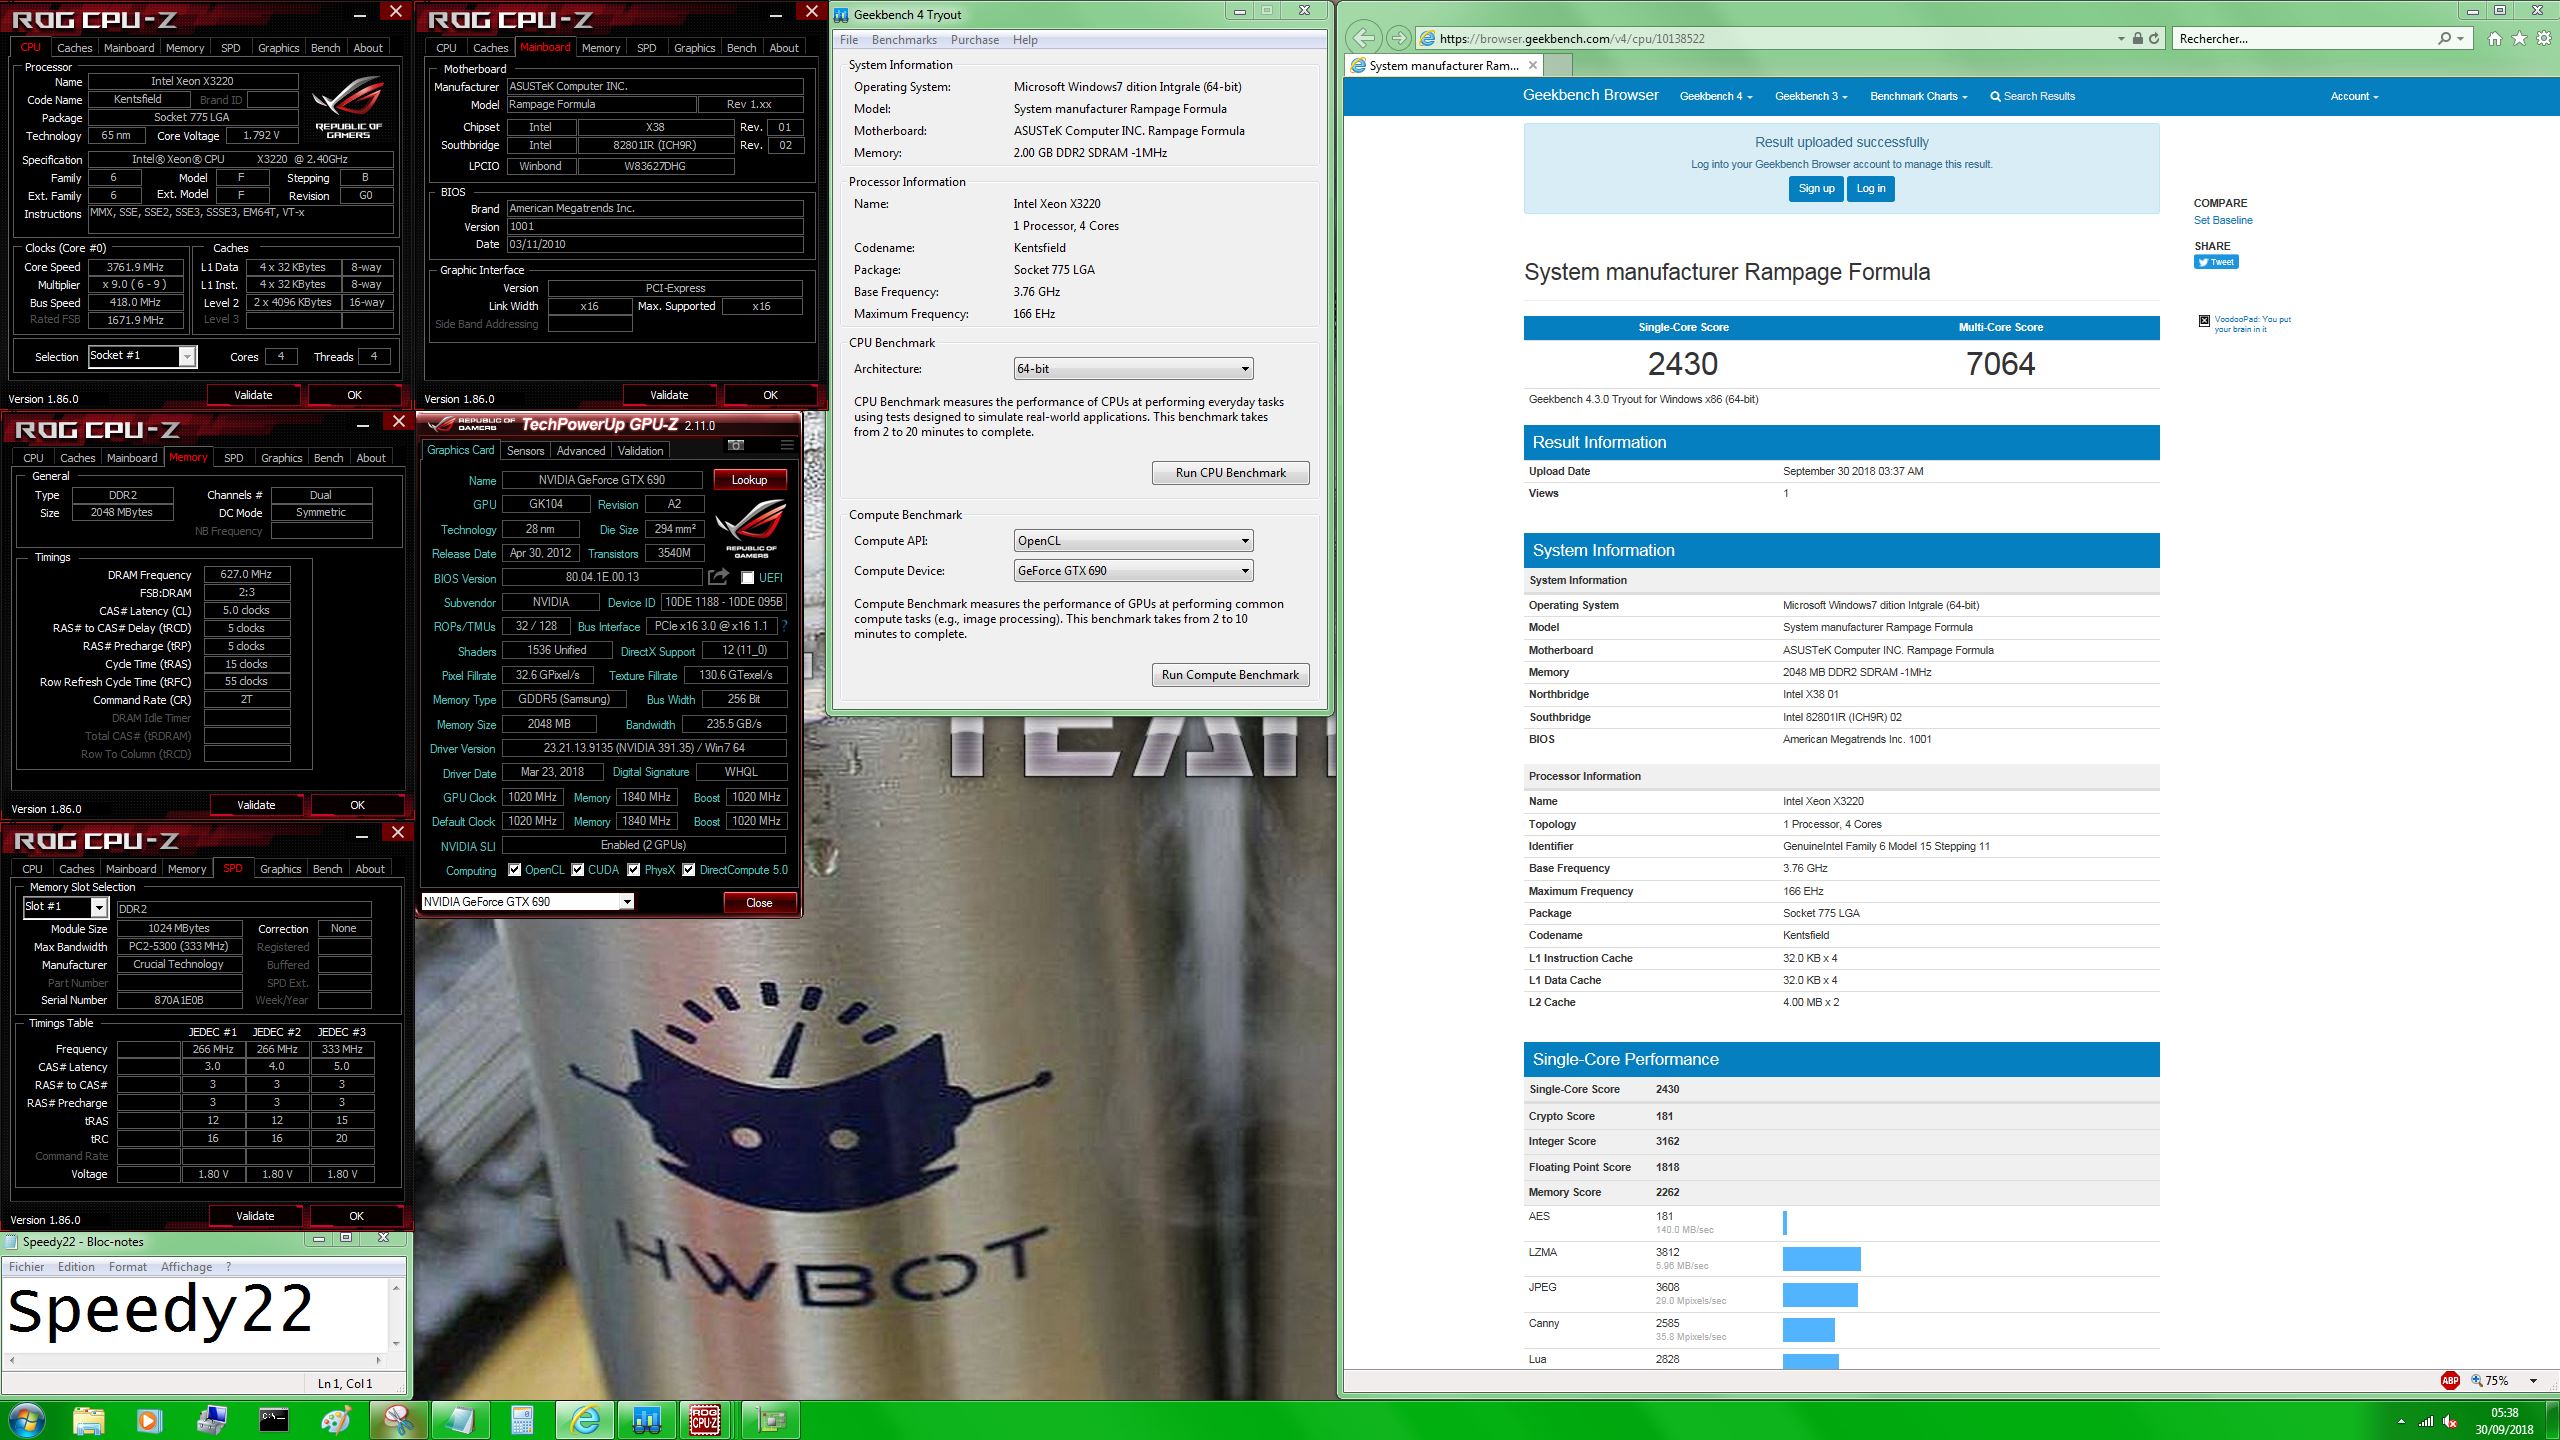Click the Tweet share button

2216,262
